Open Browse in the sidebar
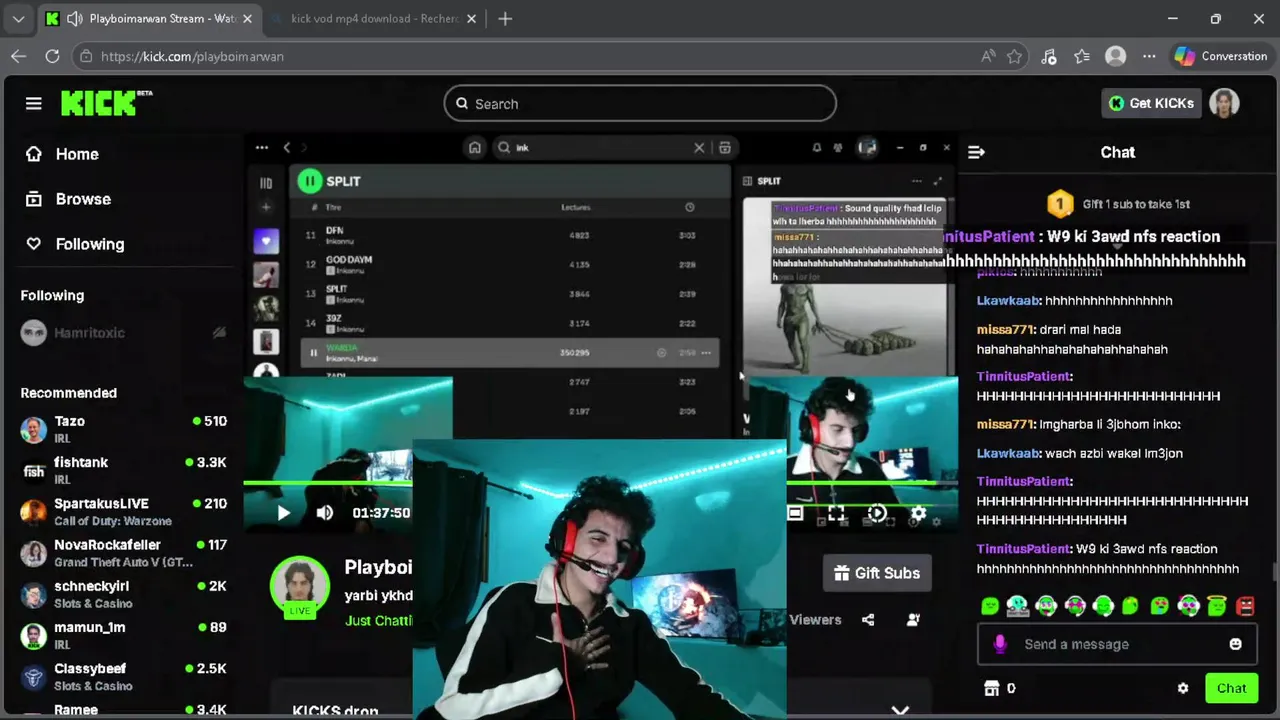Screen dimensions: 1280x720 tap(68, 199)
